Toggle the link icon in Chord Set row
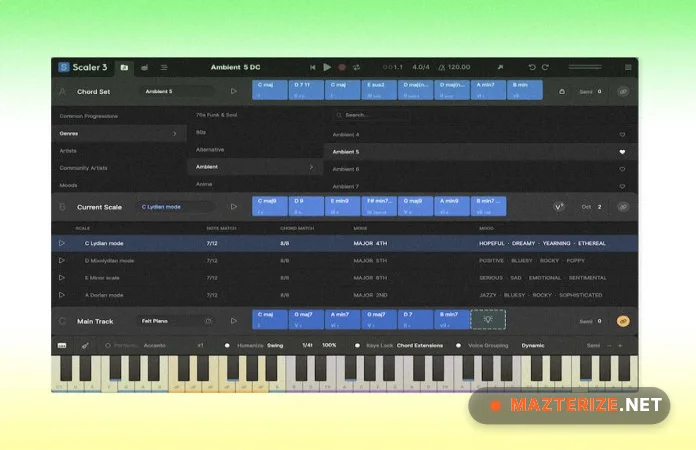Image resolution: width=696 pixels, height=450 pixels. [x=623, y=91]
